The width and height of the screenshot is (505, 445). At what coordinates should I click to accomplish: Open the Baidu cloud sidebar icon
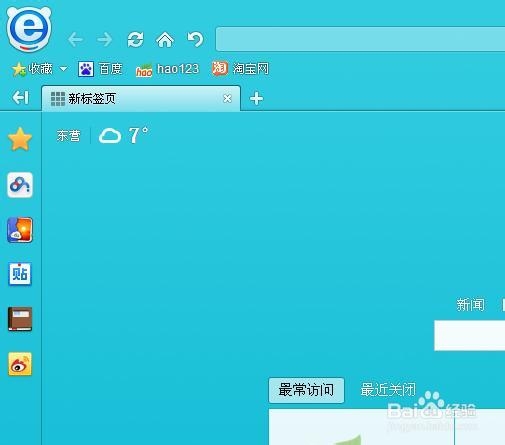click(x=20, y=185)
